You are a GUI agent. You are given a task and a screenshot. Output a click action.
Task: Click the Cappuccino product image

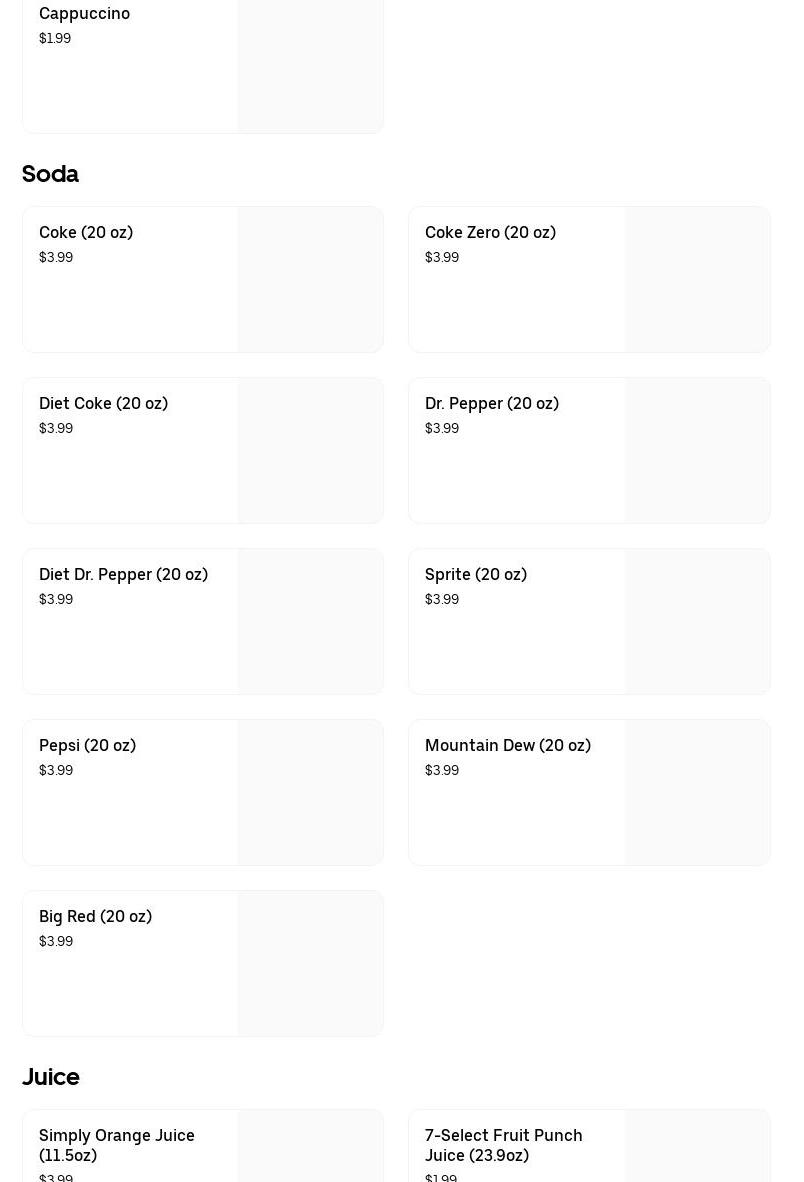[x=310, y=60]
